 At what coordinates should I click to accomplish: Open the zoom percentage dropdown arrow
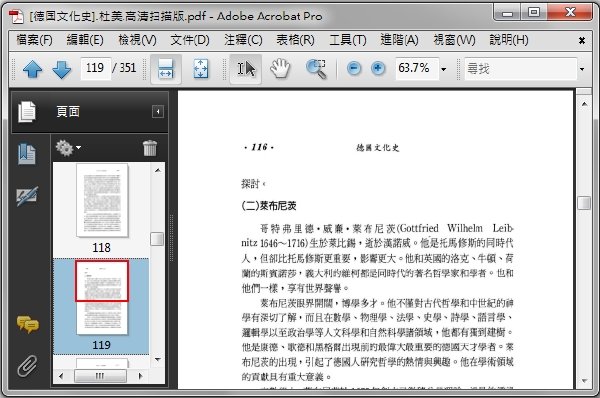(444, 69)
